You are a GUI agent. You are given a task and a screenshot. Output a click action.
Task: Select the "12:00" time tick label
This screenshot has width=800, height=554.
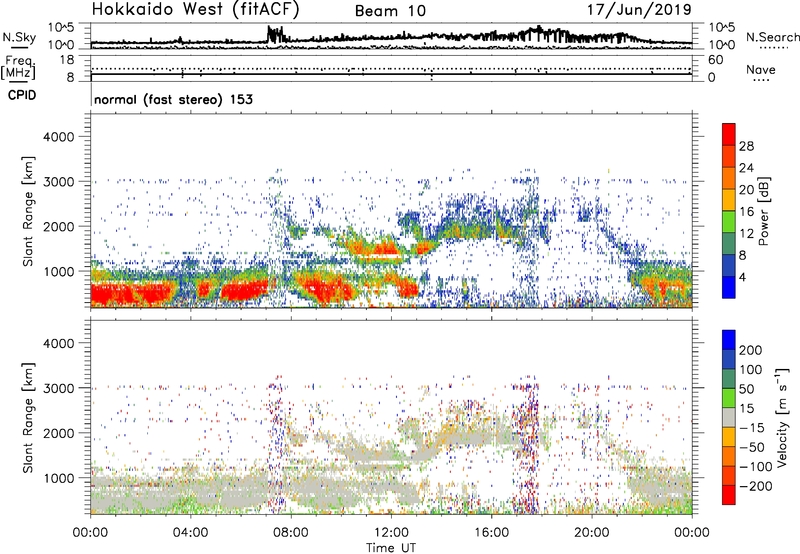click(x=391, y=533)
